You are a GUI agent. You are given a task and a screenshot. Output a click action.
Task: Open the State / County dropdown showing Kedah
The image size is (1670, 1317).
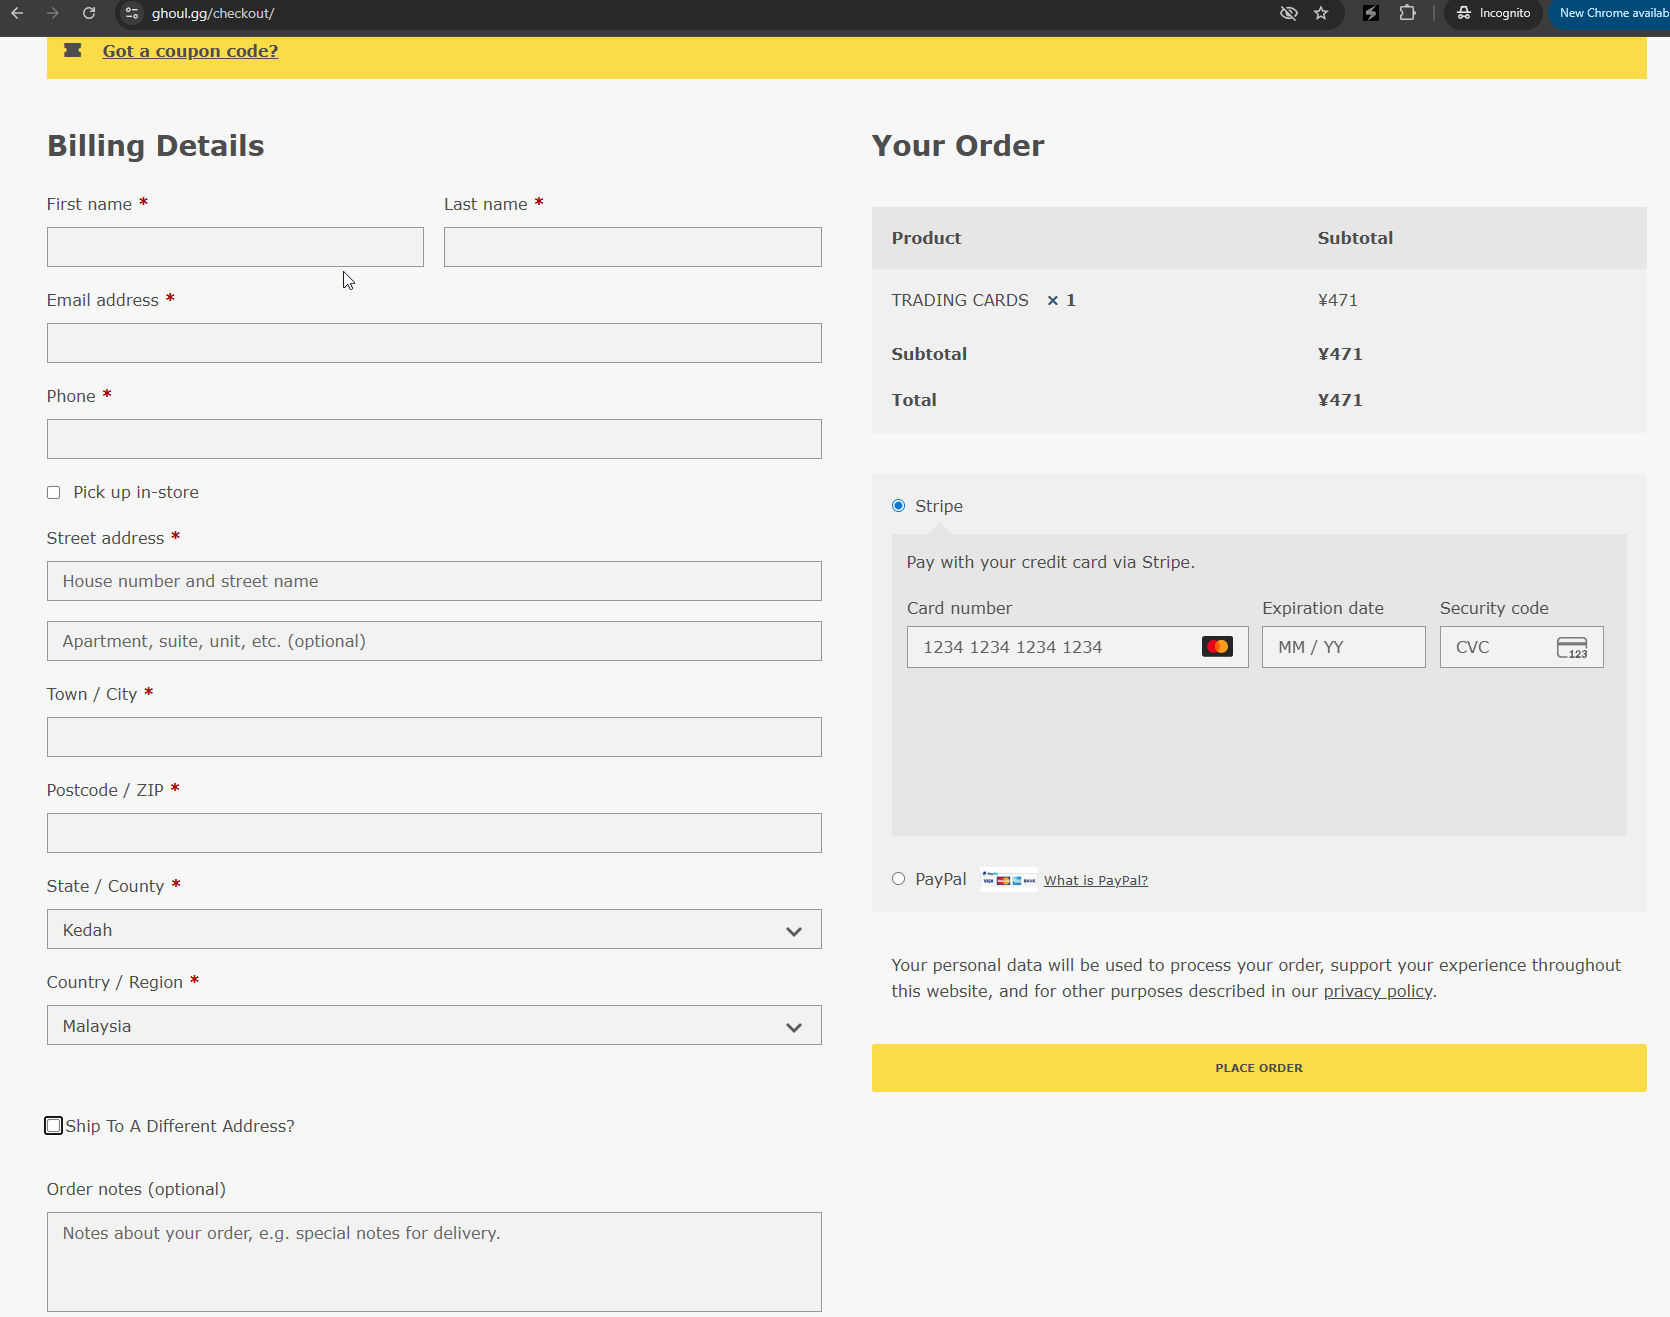point(434,929)
